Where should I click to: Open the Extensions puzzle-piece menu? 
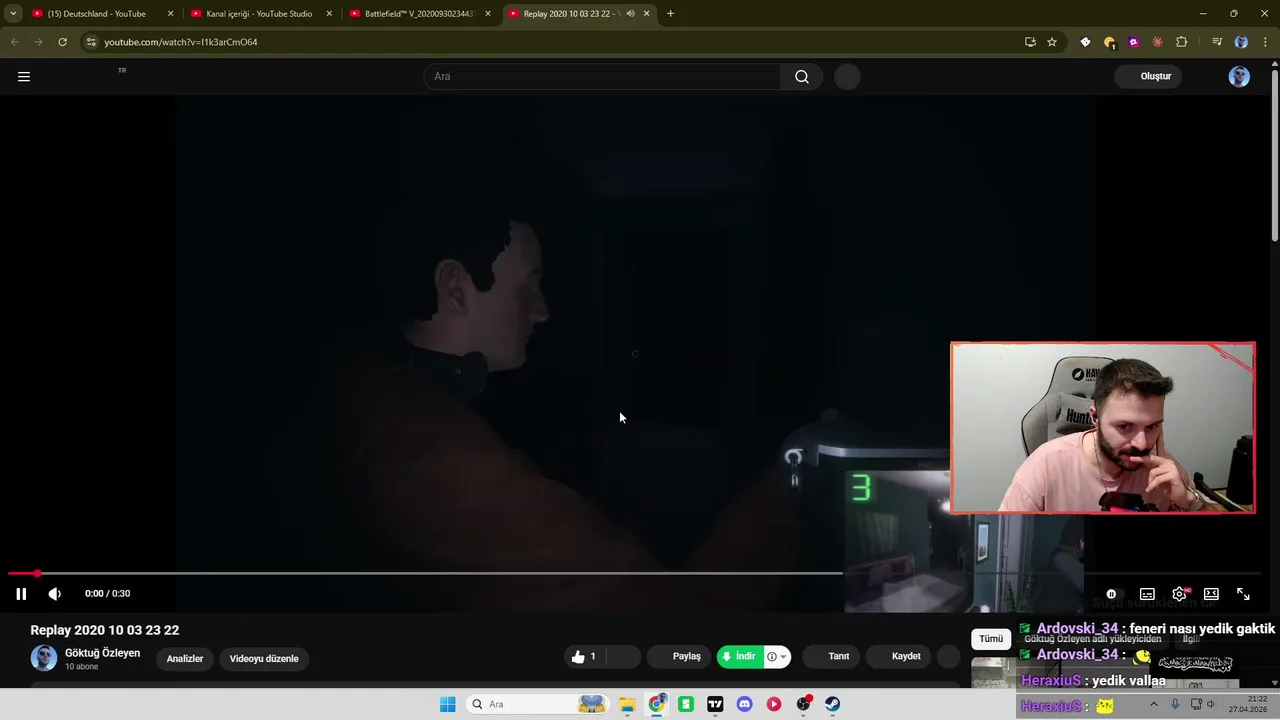(1182, 42)
